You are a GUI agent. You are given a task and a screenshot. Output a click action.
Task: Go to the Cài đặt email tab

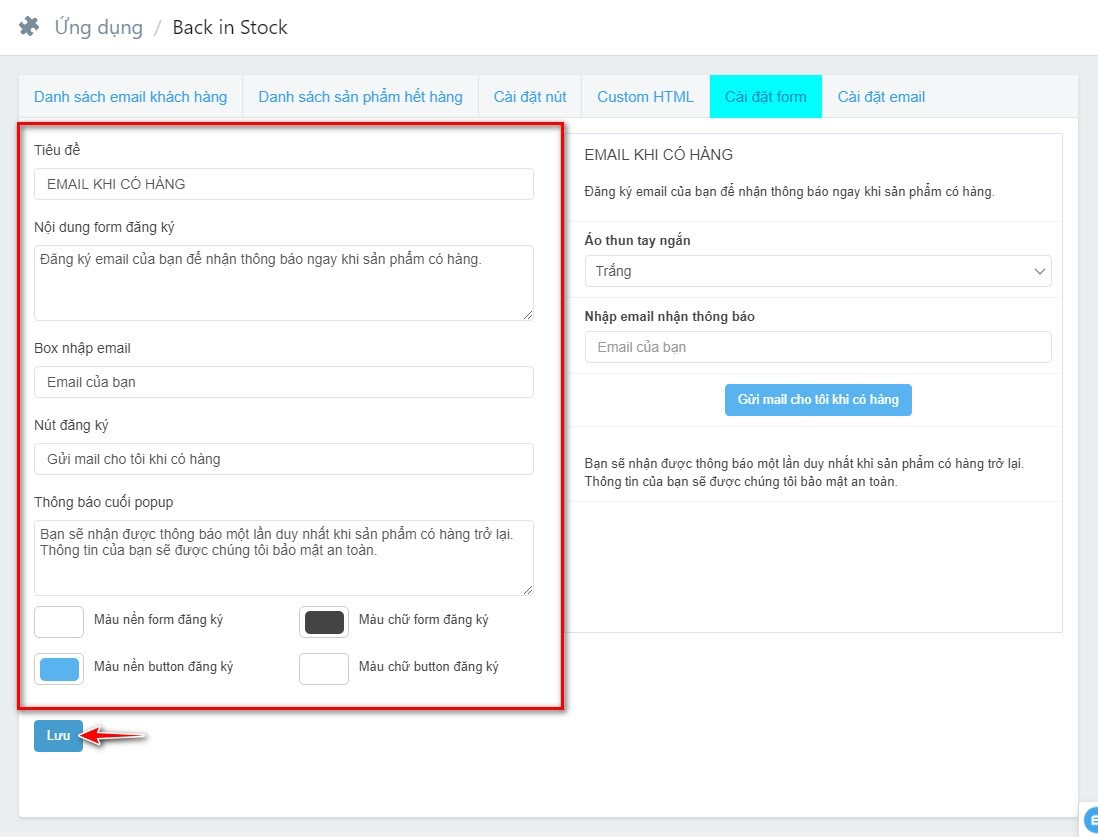[881, 97]
